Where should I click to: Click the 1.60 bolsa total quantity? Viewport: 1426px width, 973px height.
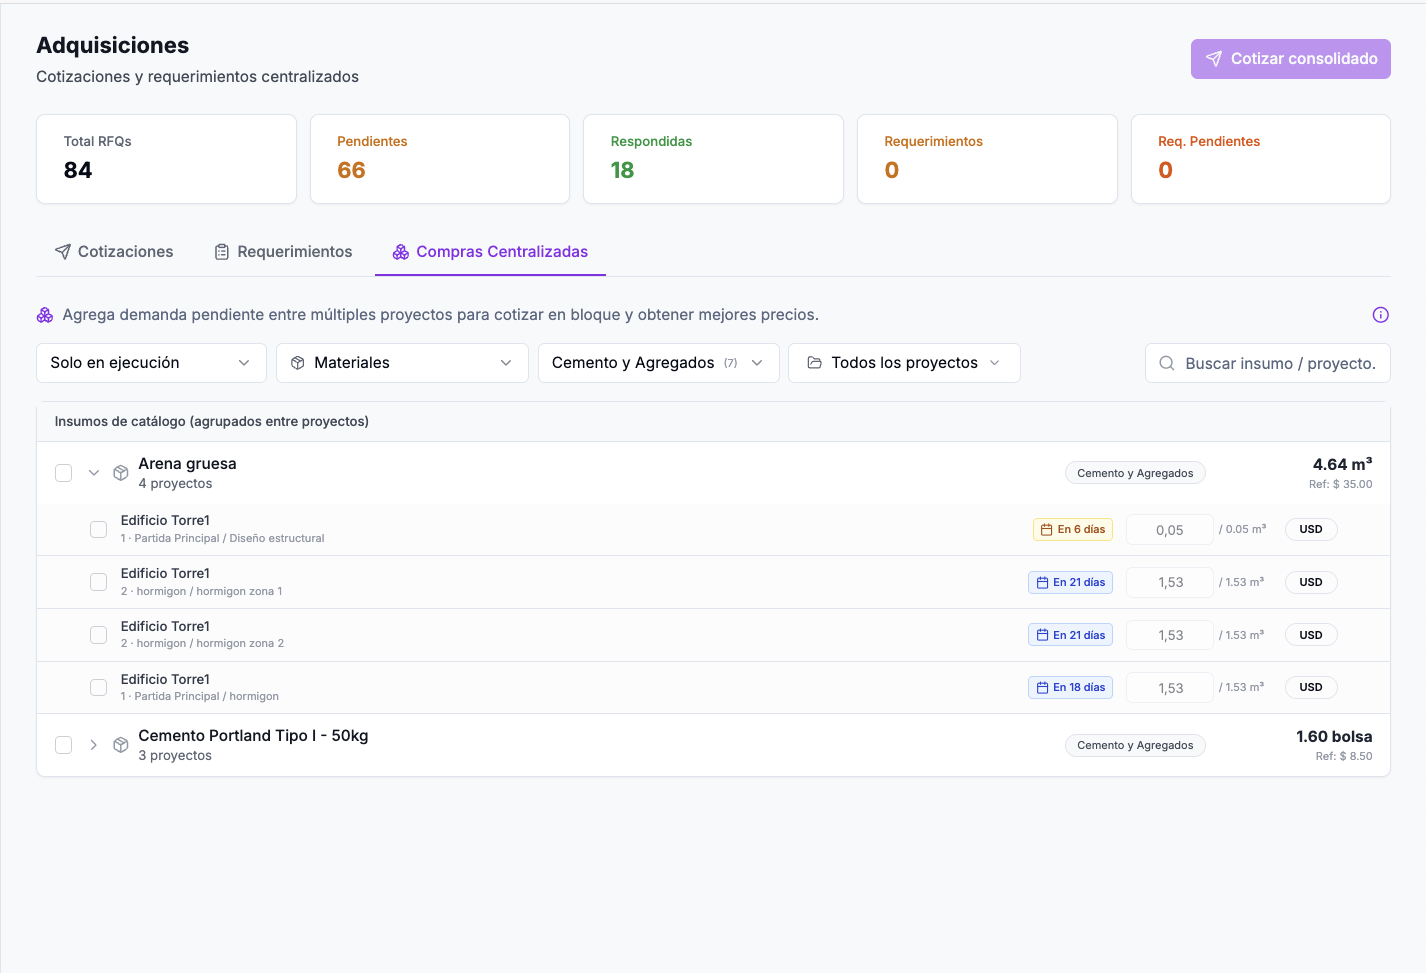tap(1334, 736)
